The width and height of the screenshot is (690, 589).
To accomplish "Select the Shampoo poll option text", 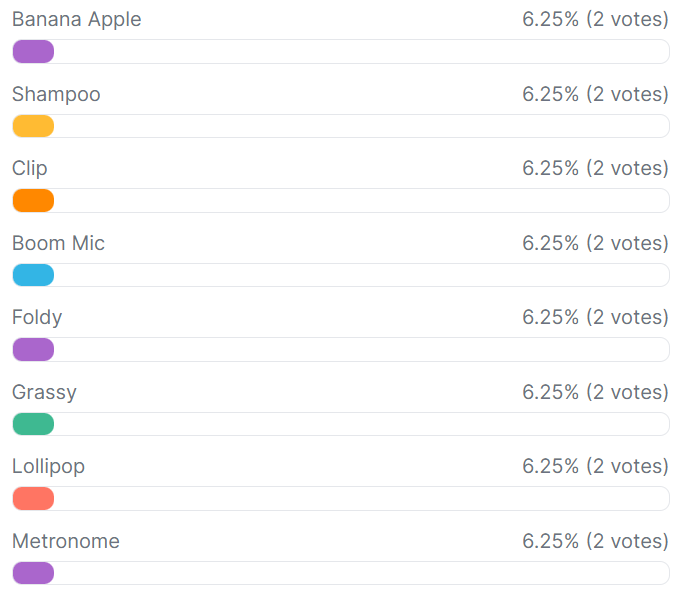I will [56, 94].
